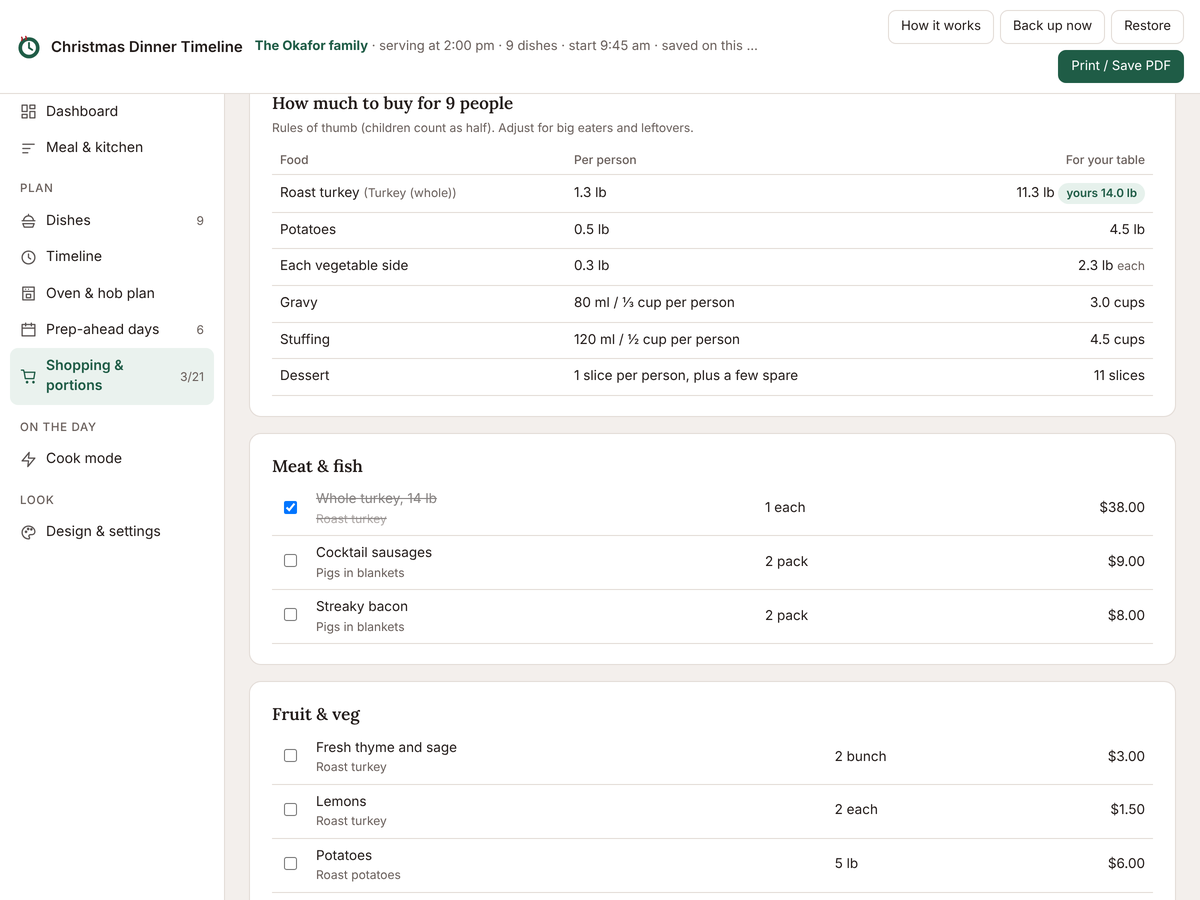
Task: Click Back up now
Action: [1052, 26]
